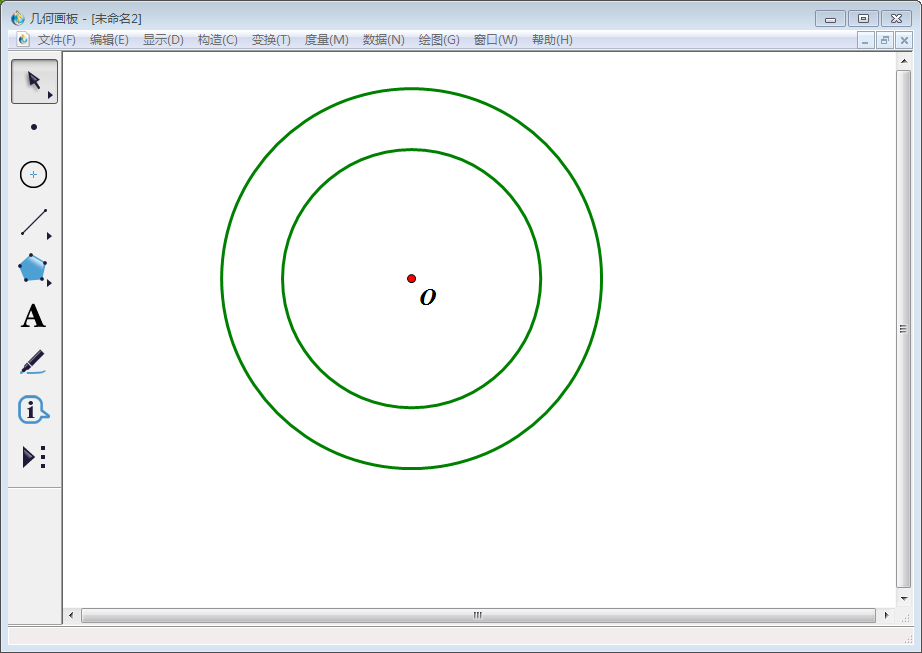This screenshot has width=922, height=653.
Task: Click the vertical scrollbar down arrow
Action: 904,597
